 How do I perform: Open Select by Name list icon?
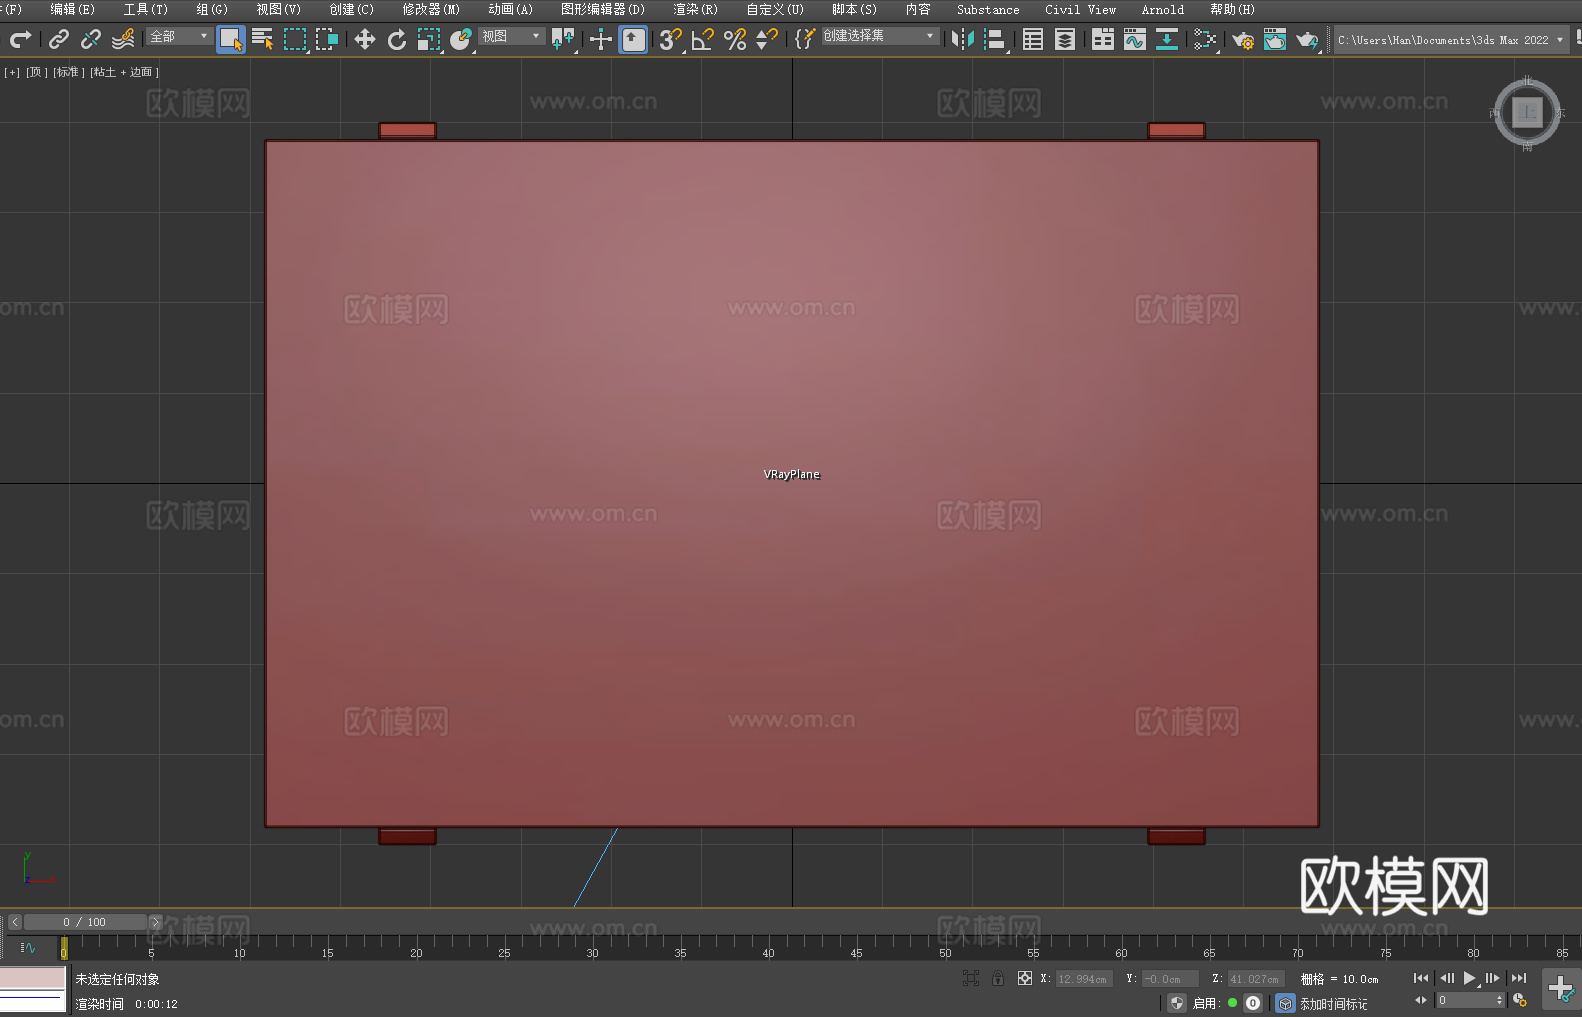[x=263, y=39]
